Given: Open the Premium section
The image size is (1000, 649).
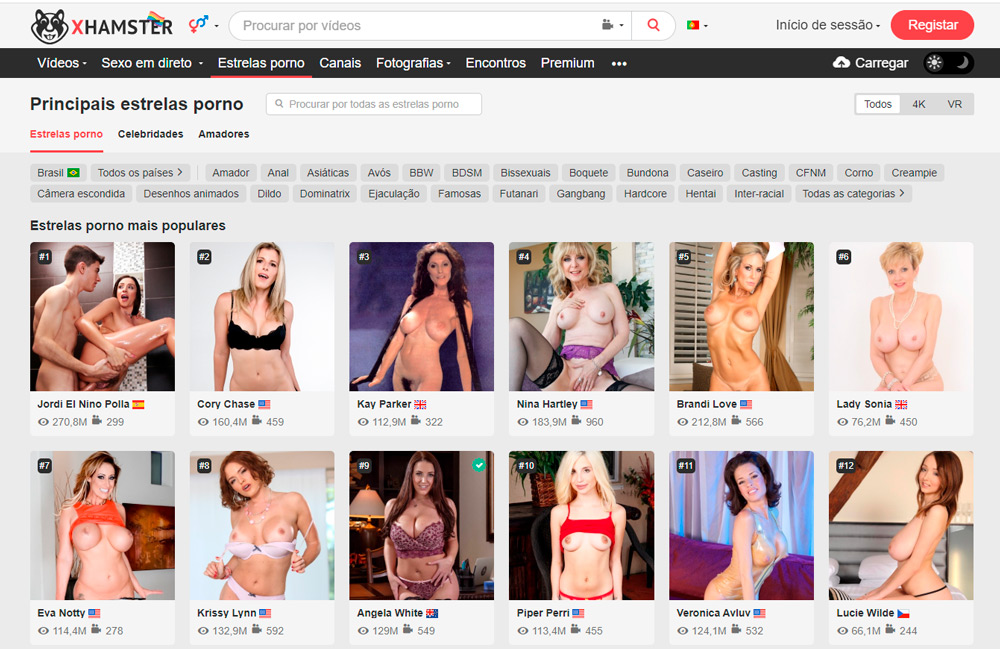Looking at the screenshot, I should [568, 63].
